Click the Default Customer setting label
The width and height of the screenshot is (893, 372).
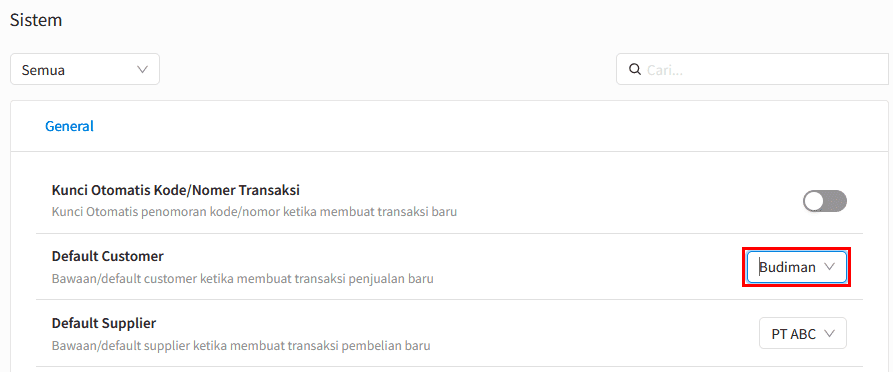pyautogui.click(x=108, y=256)
